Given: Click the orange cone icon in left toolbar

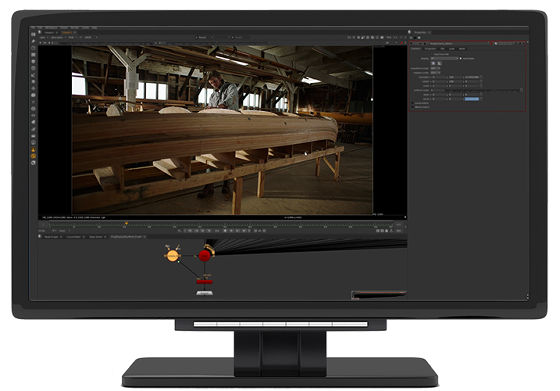Looking at the screenshot, I should pyautogui.click(x=33, y=150).
